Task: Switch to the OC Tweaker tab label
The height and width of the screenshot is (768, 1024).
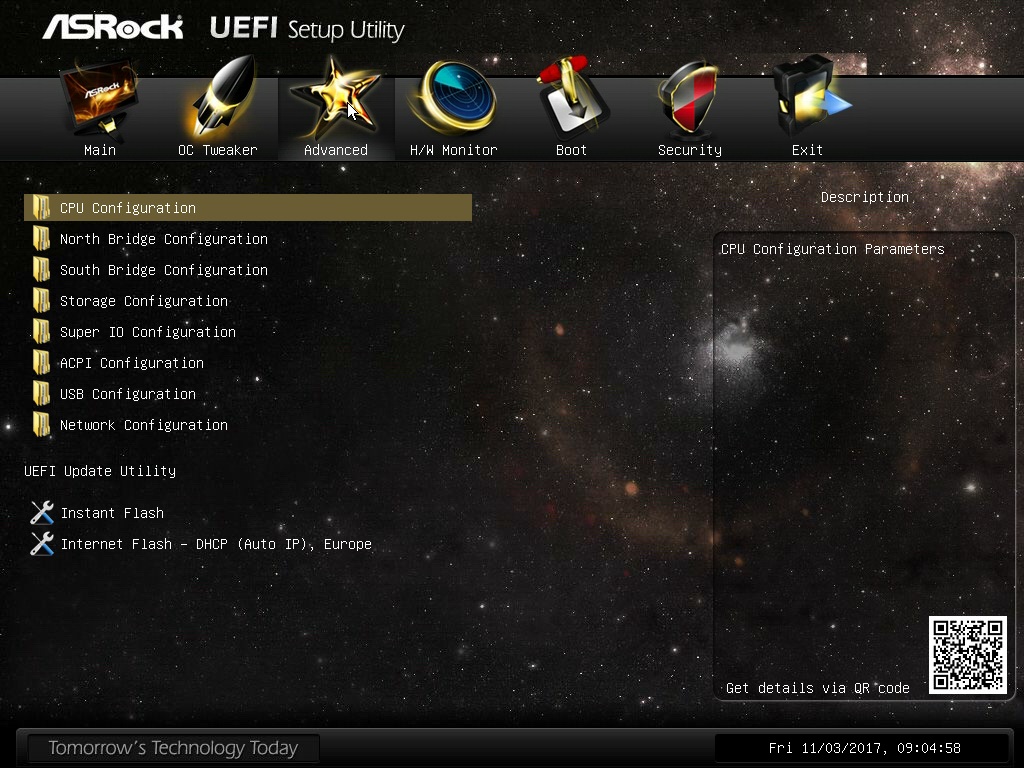Action: [217, 150]
